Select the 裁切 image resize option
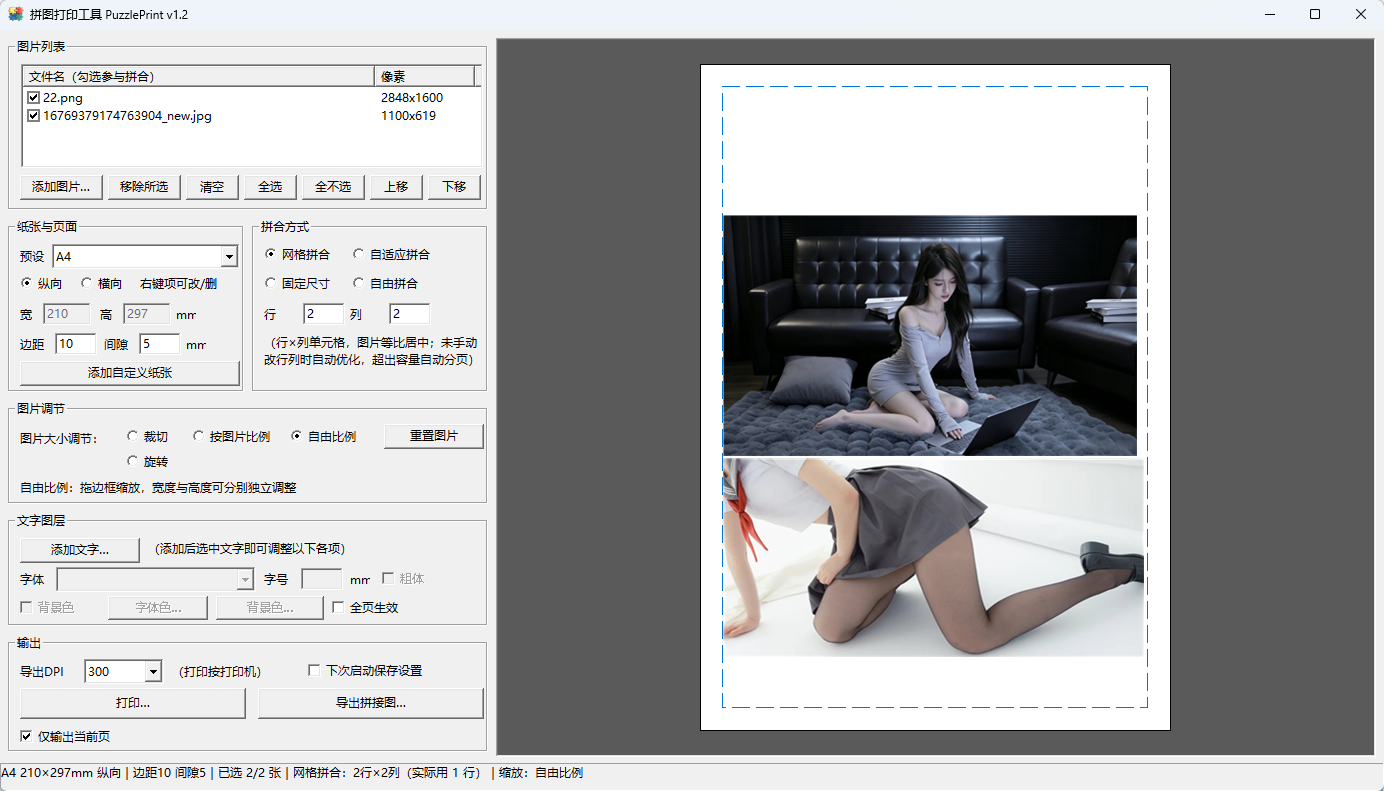 pyautogui.click(x=132, y=436)
